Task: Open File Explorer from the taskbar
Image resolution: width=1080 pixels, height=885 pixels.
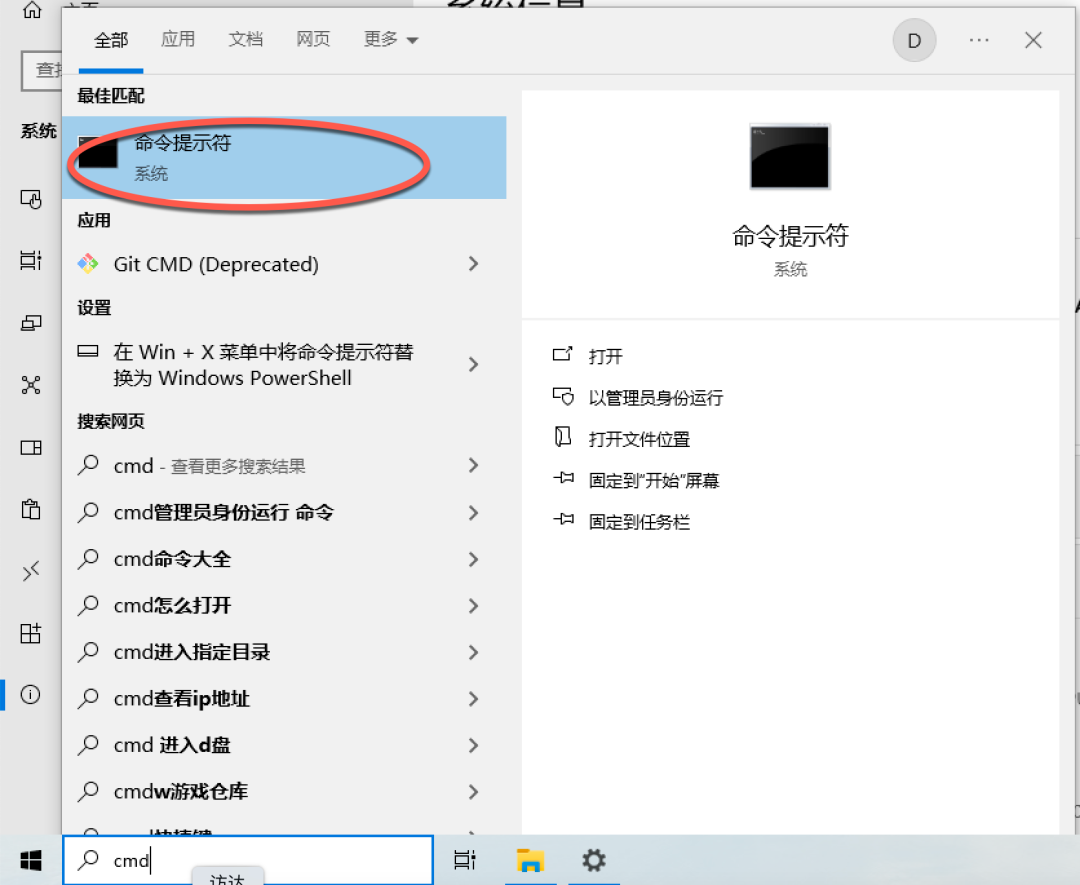Action: (531, 860)
